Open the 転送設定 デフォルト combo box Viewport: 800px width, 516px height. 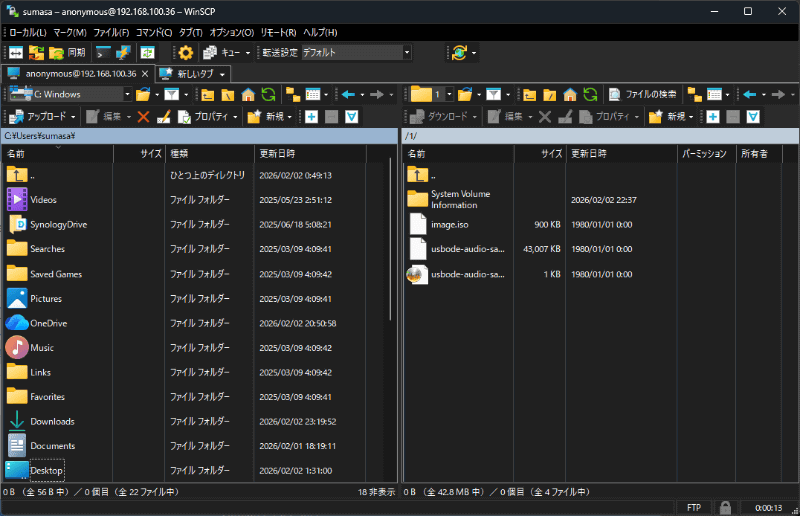tap(356, 53)
